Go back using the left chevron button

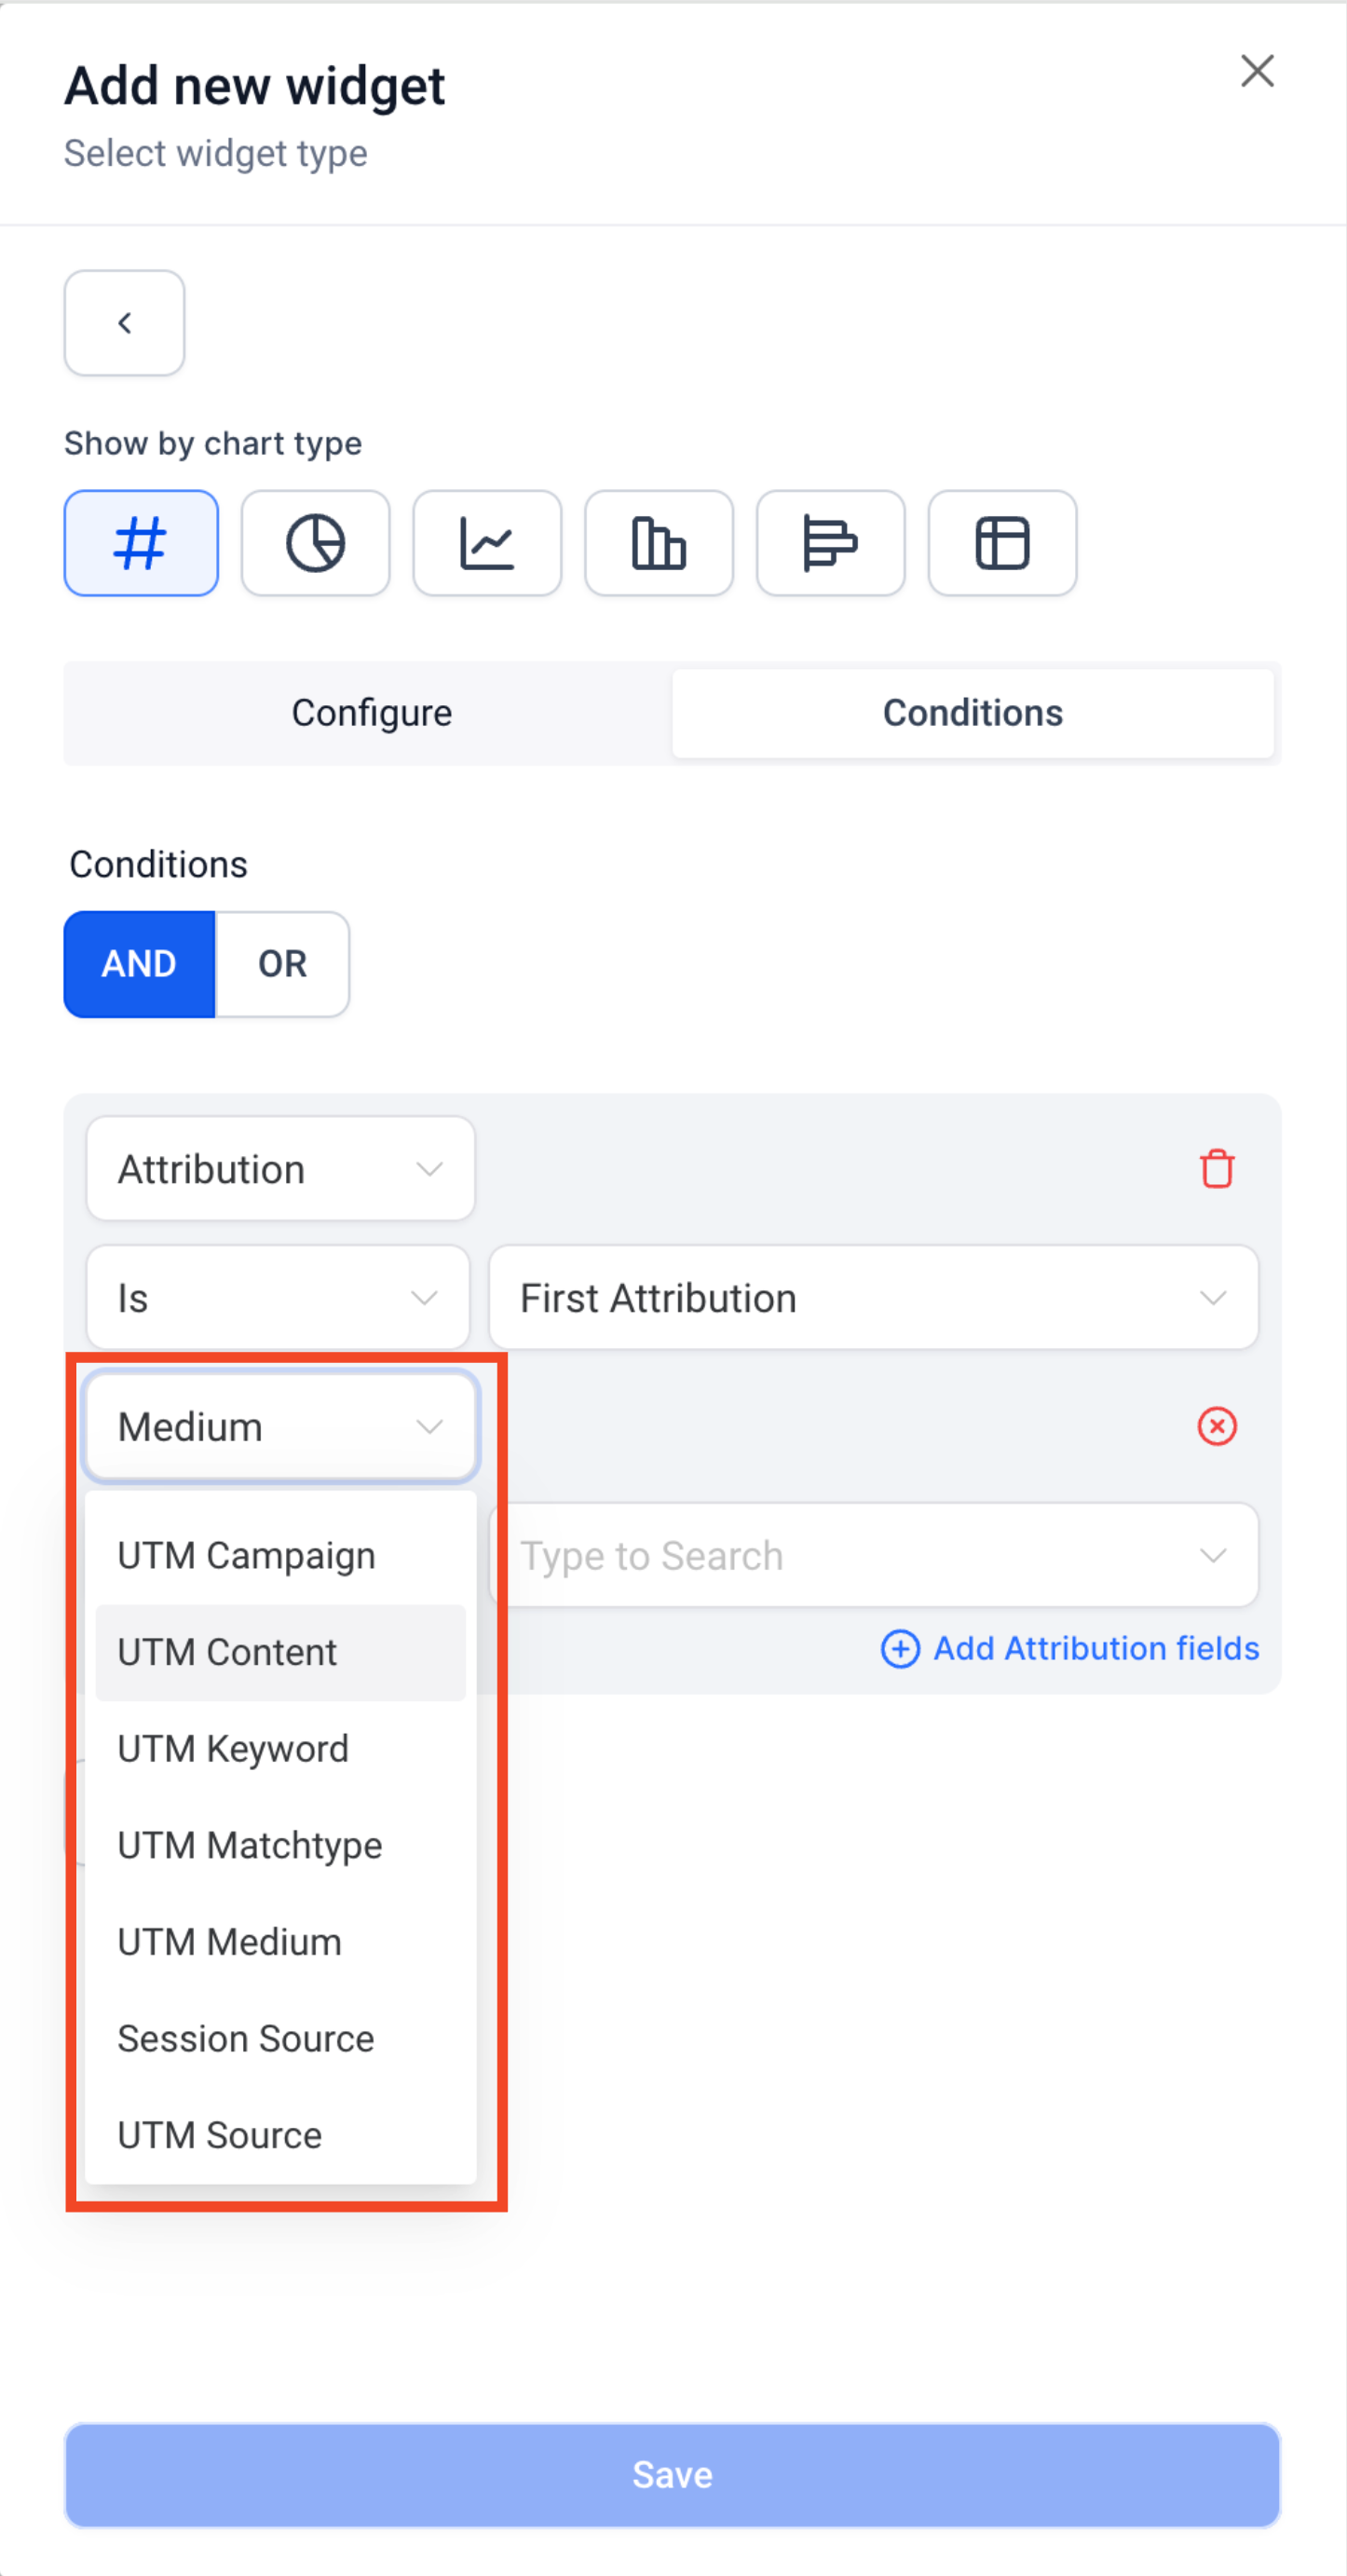click(x=125, y=323)
